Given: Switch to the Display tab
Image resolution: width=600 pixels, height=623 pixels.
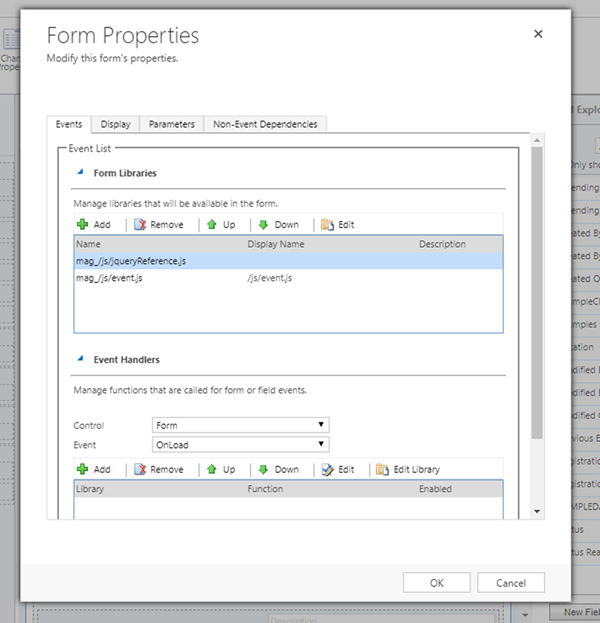Looking at the screenshot, I should 115,124.
